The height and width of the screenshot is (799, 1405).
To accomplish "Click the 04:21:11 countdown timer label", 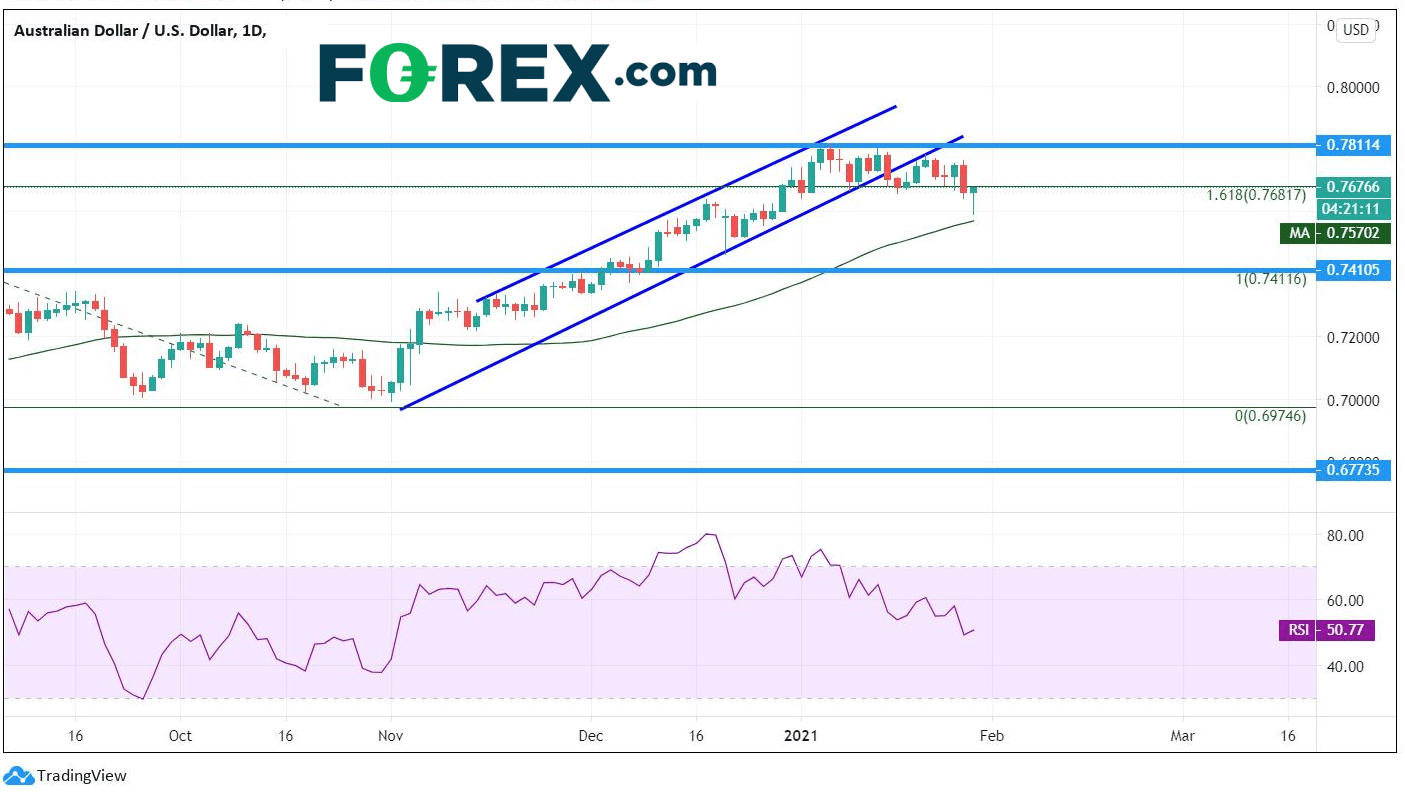I will (1354, 210).
